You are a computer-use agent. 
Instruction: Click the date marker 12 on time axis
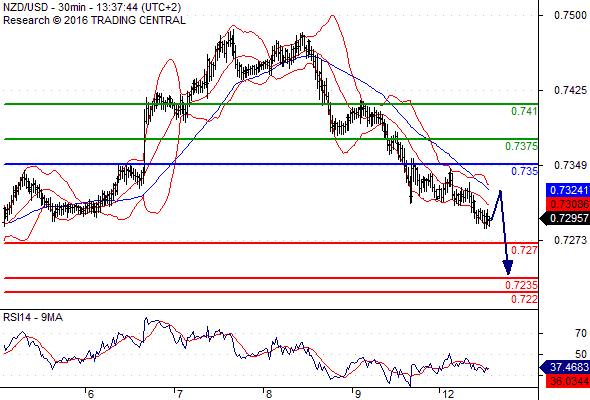point(447,394)
